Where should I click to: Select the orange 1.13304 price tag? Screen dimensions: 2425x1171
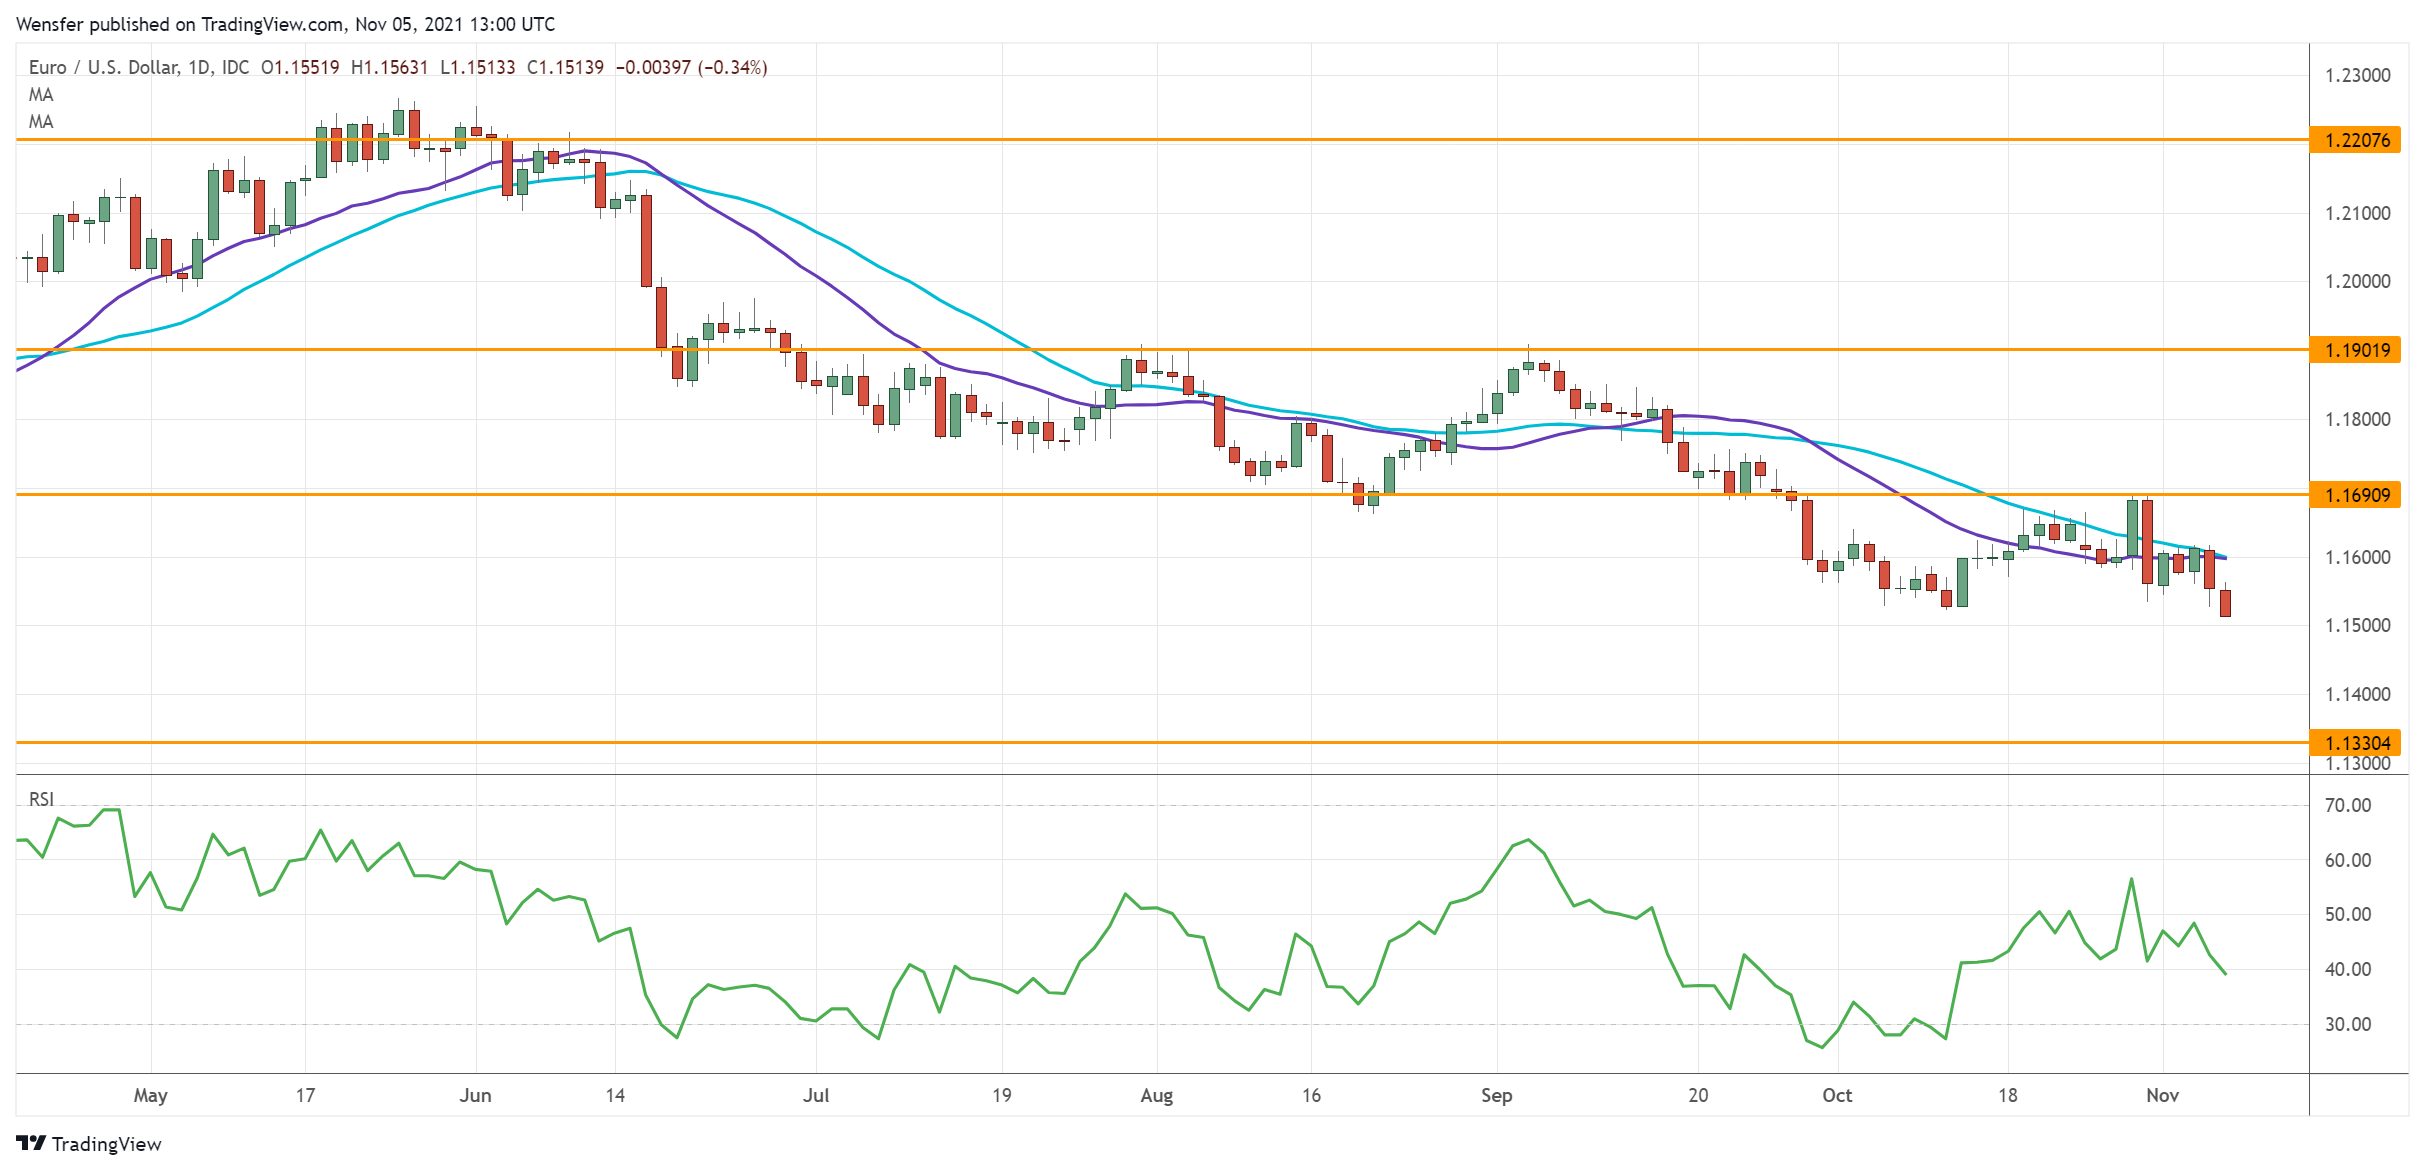point(2356,743)
